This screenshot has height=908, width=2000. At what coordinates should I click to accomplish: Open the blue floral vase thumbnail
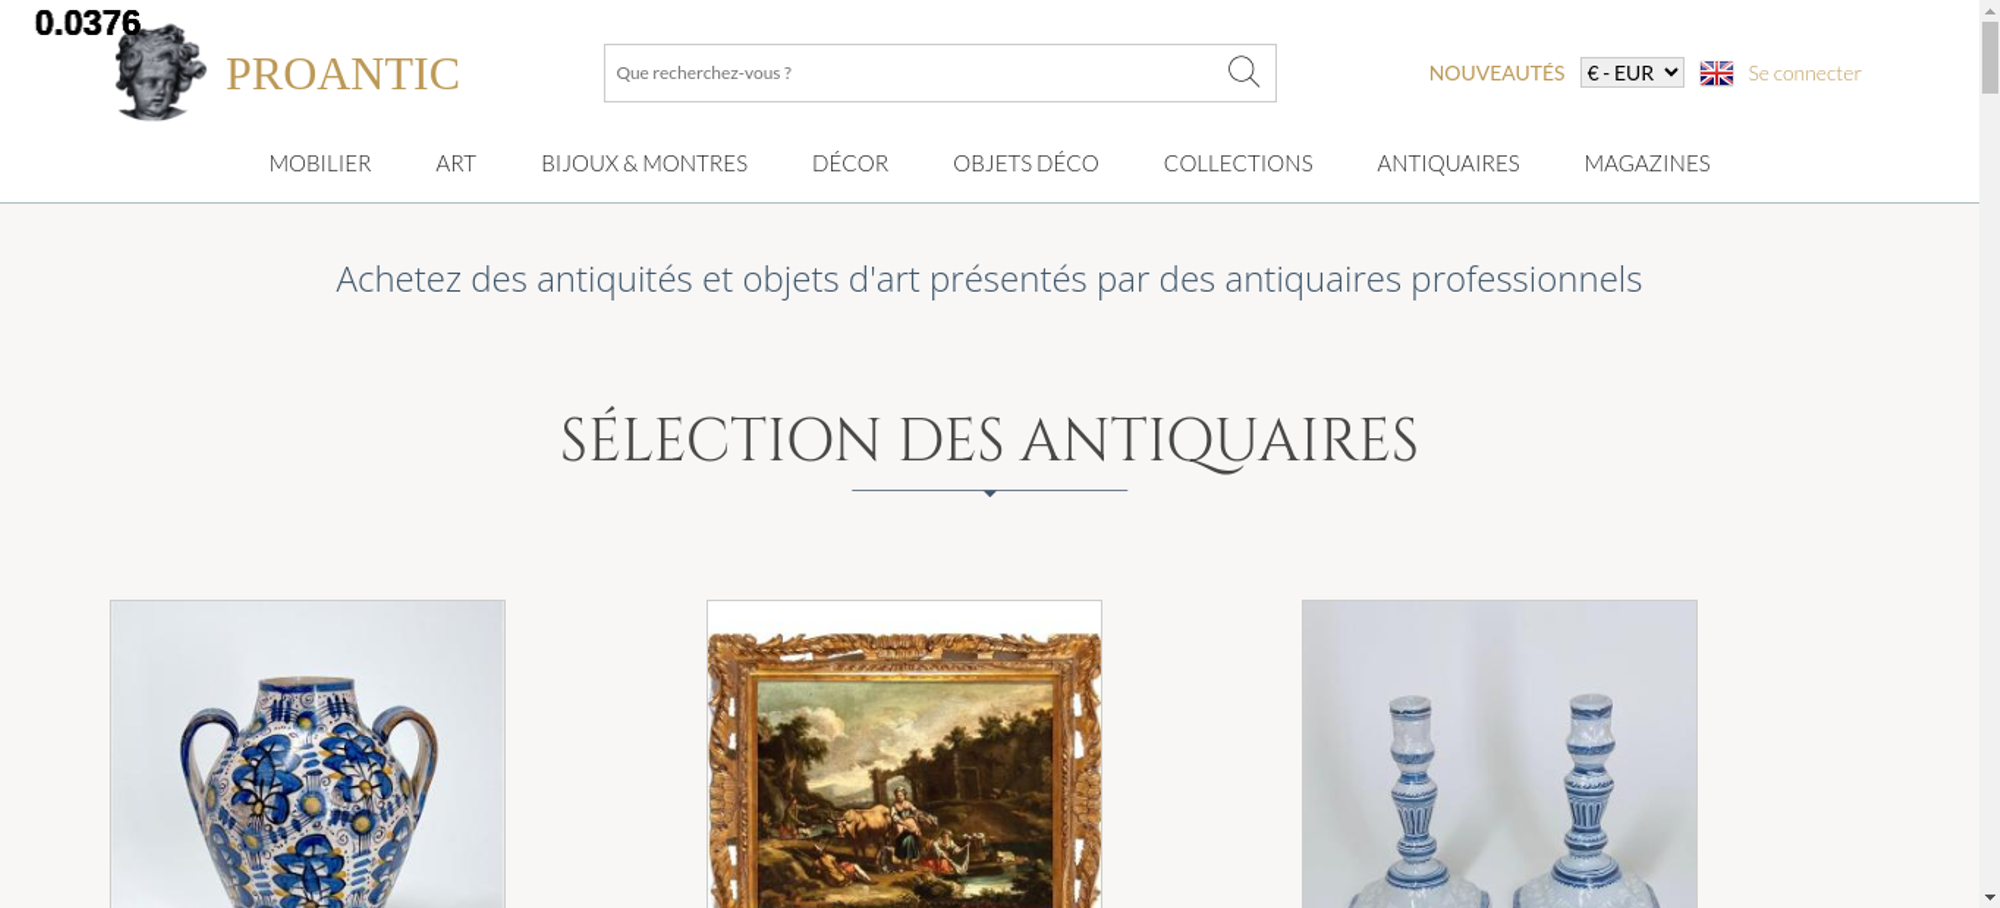tap(307, 754)
